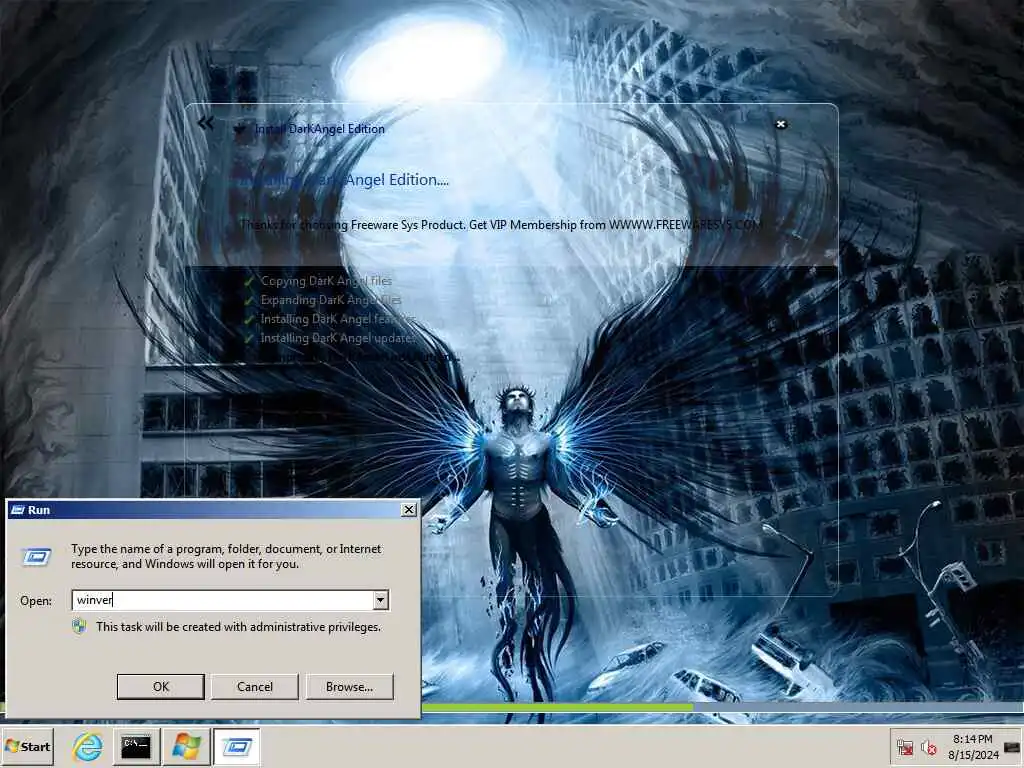Click the green installation progress bar
This screenshot has height=768, width=1024.
[557, 707]
